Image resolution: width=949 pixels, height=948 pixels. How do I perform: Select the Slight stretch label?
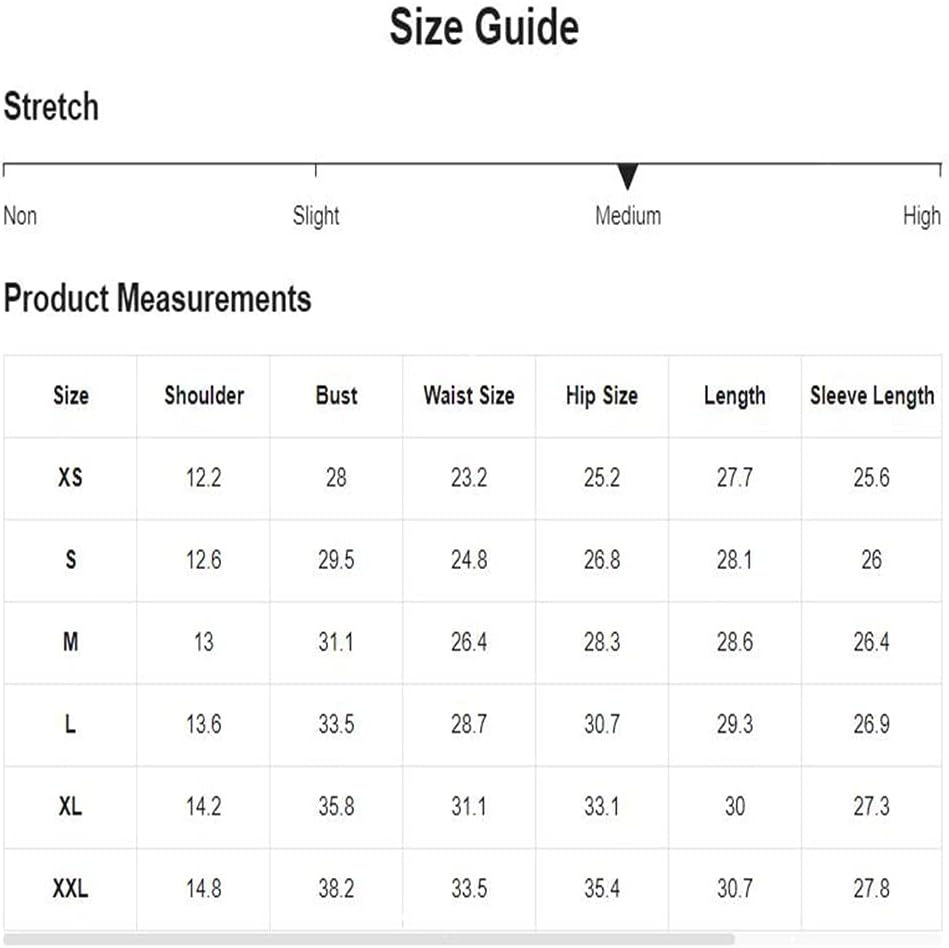point(316,216)
